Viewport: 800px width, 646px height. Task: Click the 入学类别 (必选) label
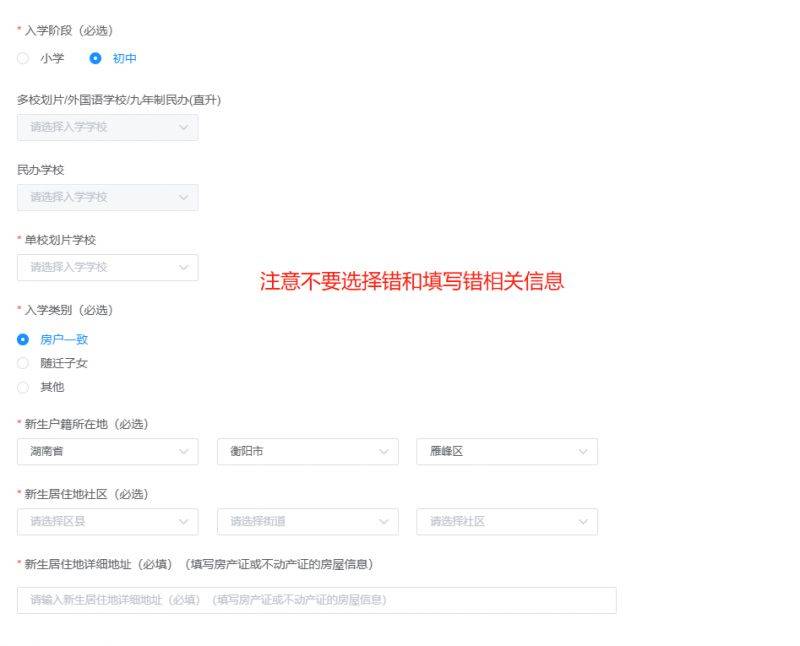point(68,310)
